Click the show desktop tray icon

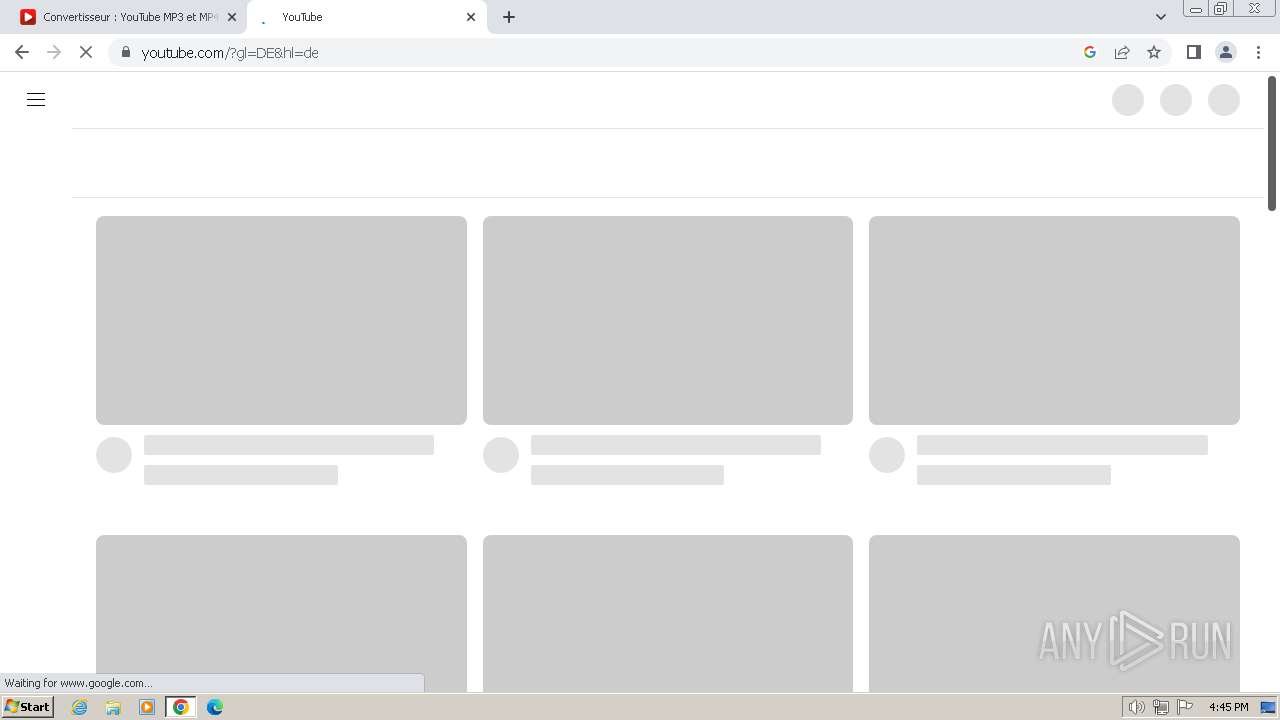tap(1268, 707)
